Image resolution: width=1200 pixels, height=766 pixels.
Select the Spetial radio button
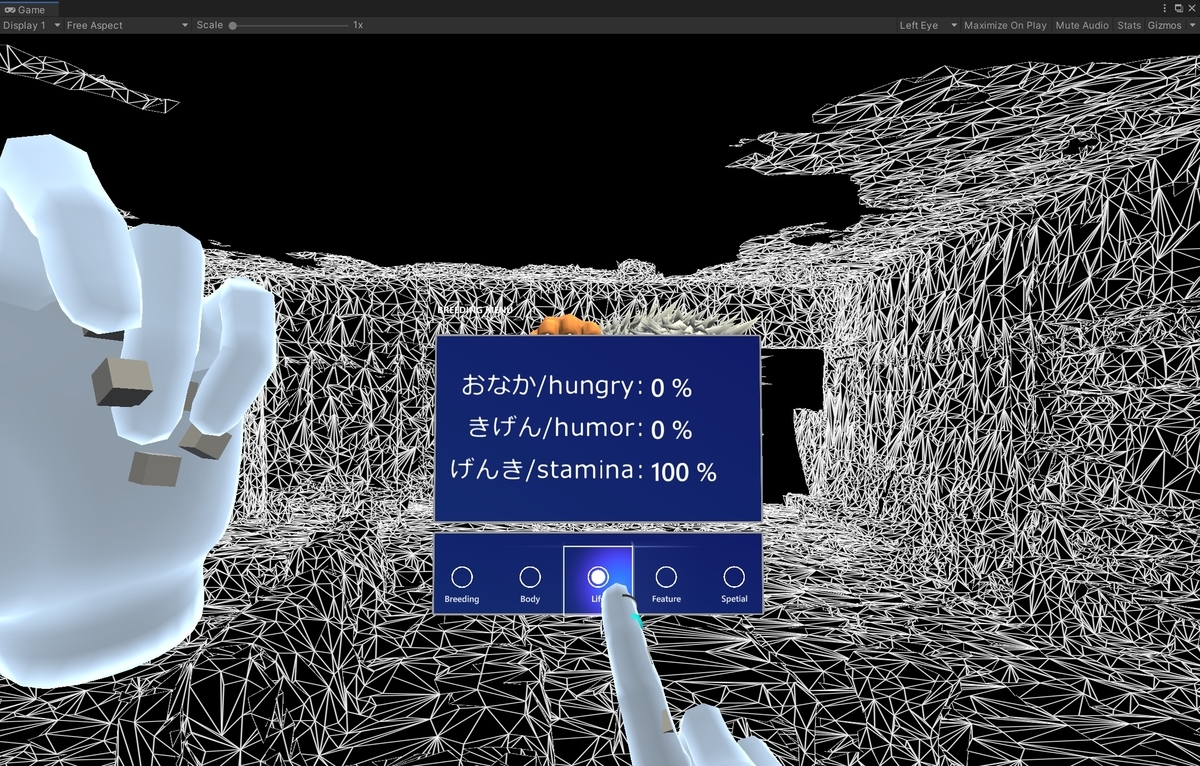[x=734, y=577]
